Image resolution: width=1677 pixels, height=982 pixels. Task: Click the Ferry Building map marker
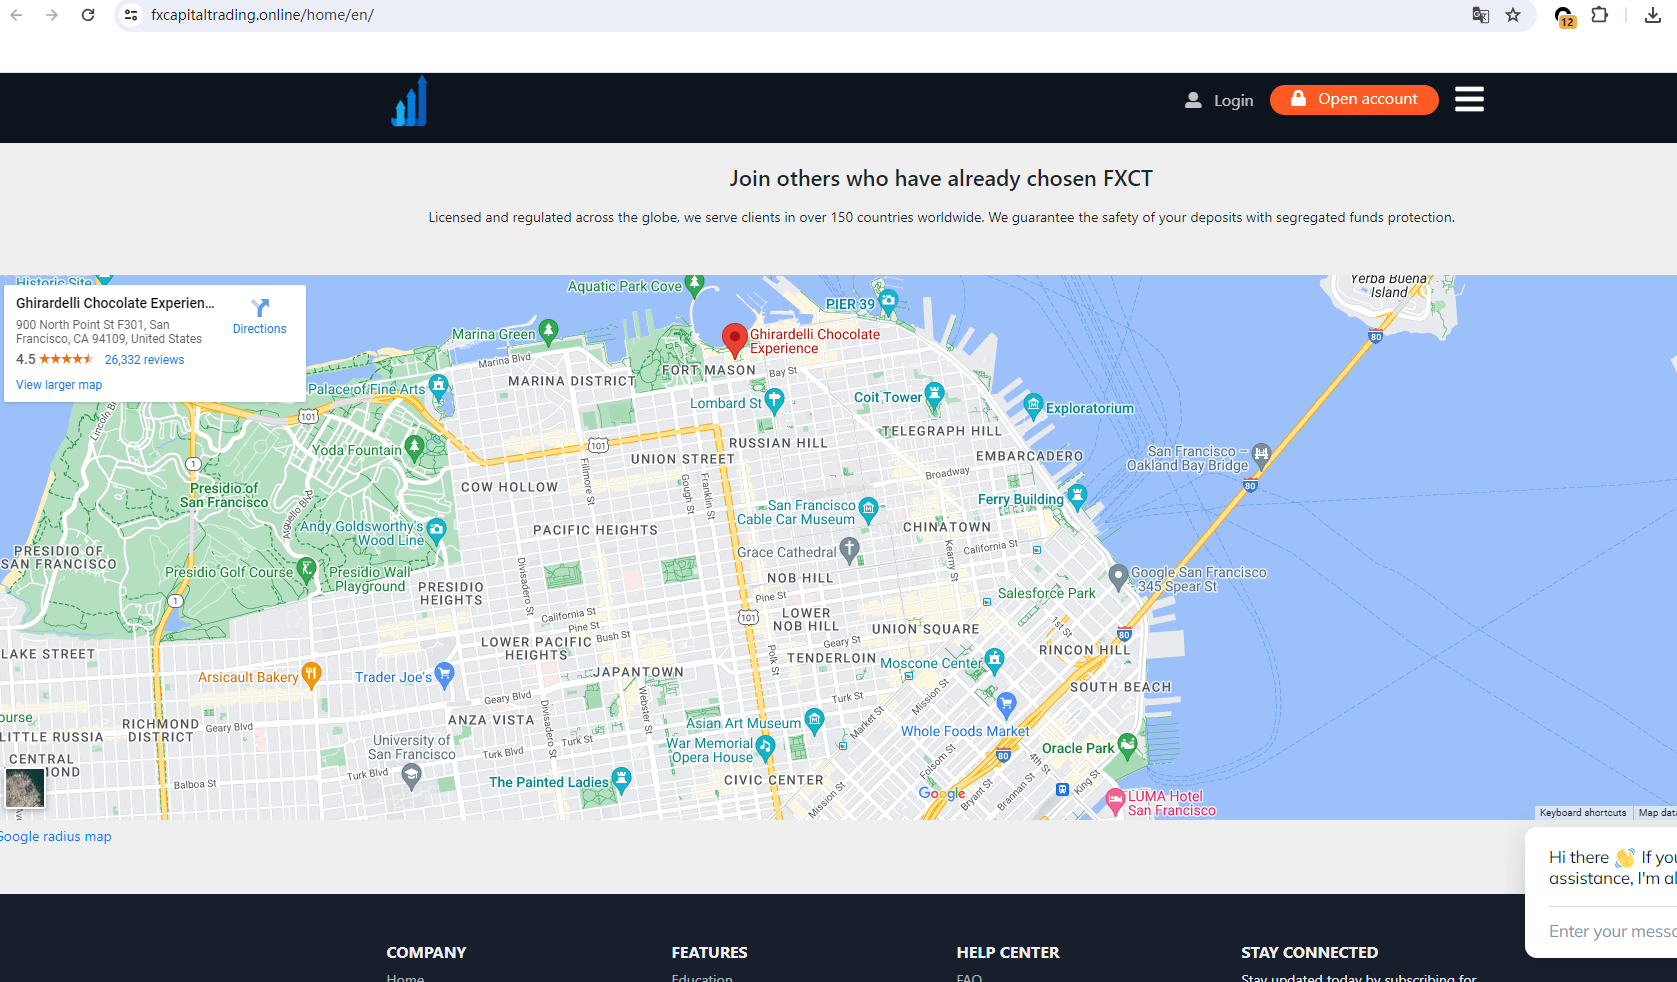coord(1077,496)
